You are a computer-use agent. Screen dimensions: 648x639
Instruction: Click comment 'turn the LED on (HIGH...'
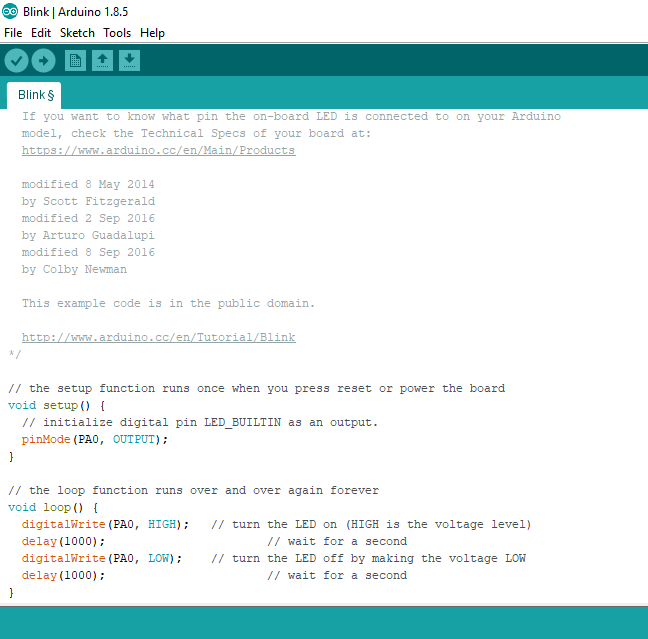pyautogui.click(x=371, y=525)
